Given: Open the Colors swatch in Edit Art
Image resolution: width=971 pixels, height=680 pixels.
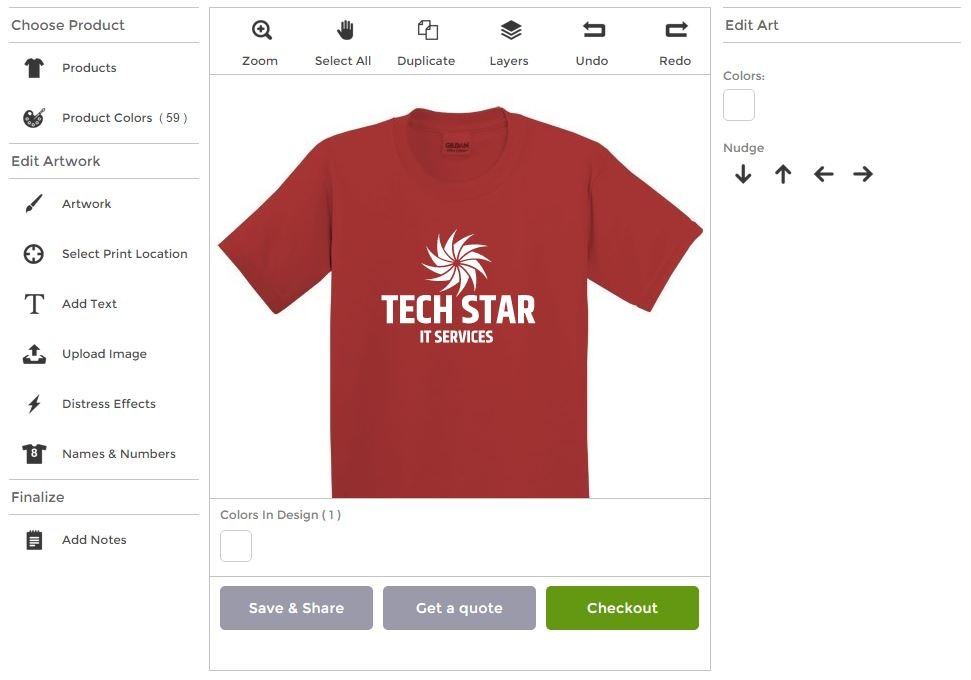Looking at the screenshot, I should (739, 104).
